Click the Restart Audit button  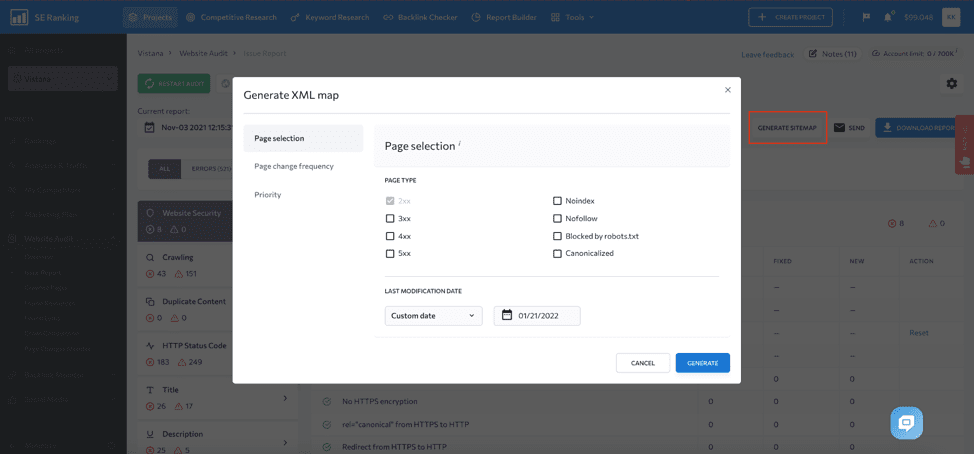(174, 84)
